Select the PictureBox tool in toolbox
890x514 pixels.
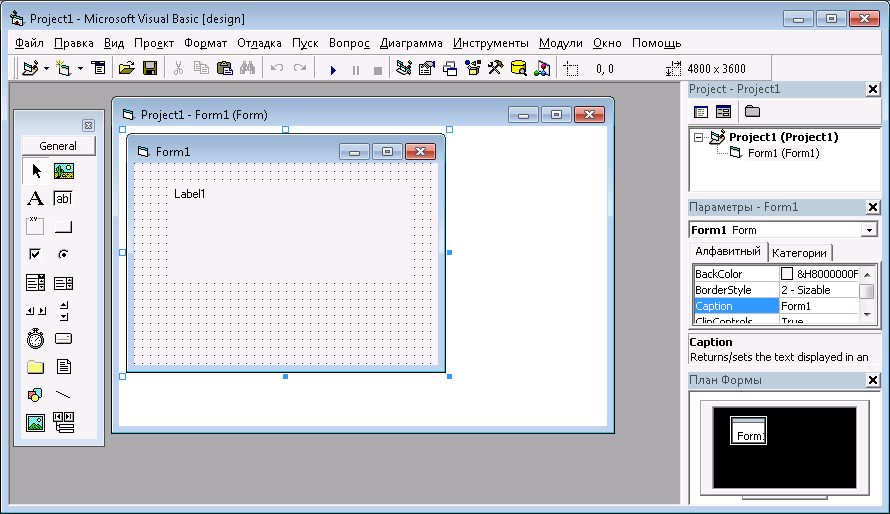click(x=64, y=171)
